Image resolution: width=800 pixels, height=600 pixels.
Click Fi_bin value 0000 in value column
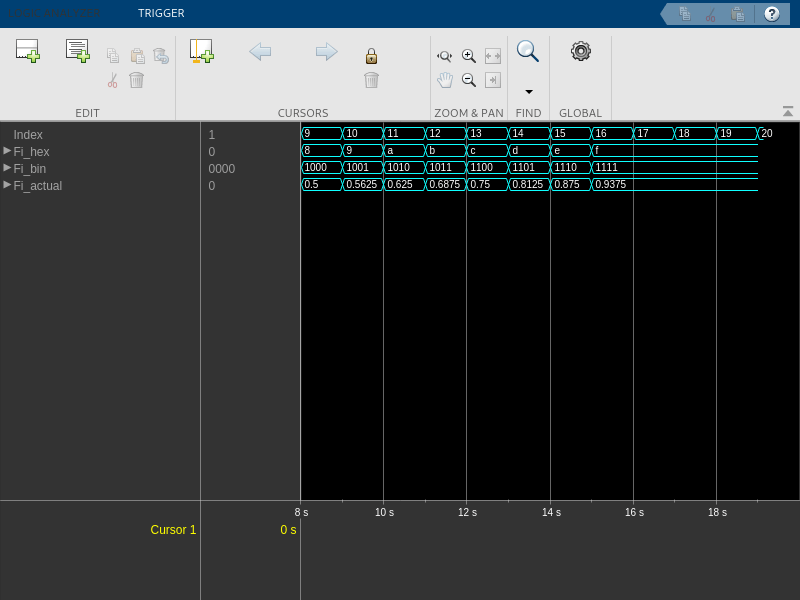(221, 169)
